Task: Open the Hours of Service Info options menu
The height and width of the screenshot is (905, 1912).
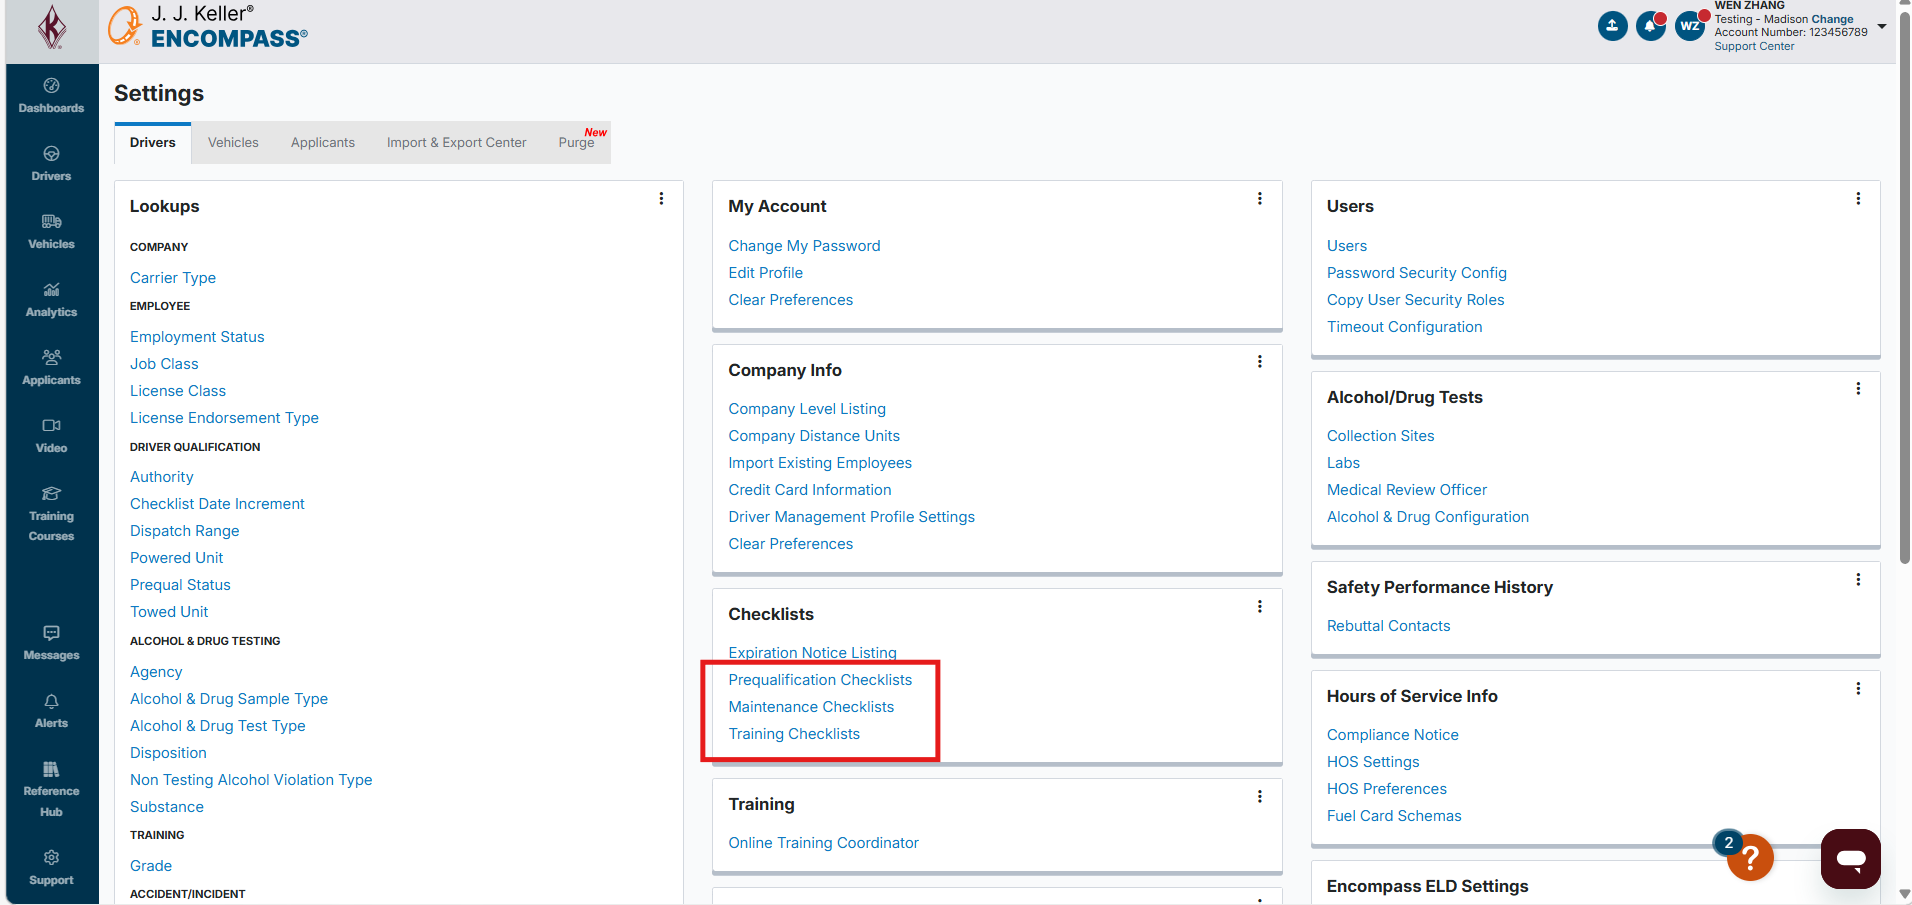Action: click(1858, 689)
